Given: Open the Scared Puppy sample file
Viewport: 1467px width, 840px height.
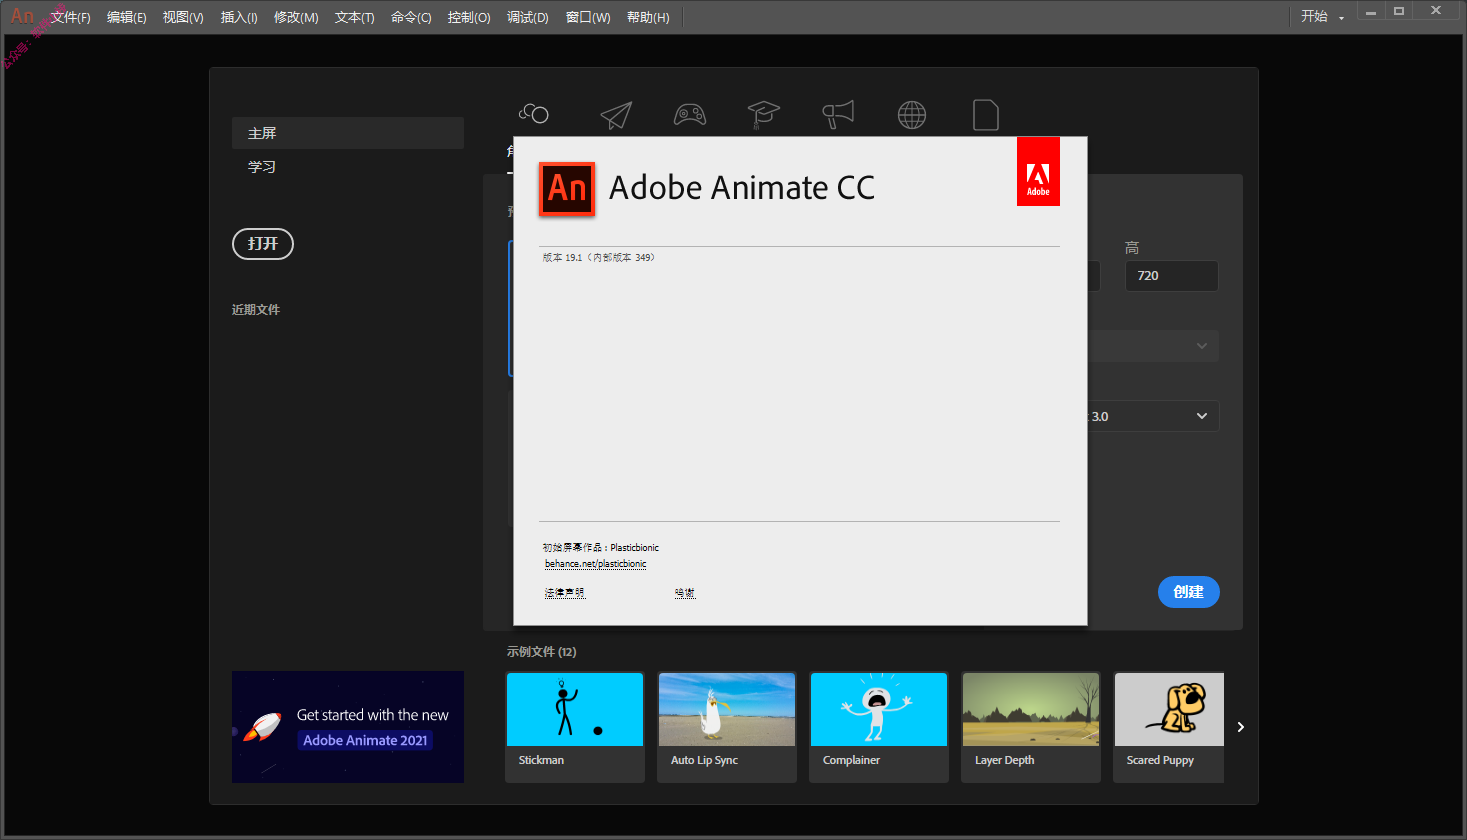Looking at the screenshot, I should (x=1169, y=727).
